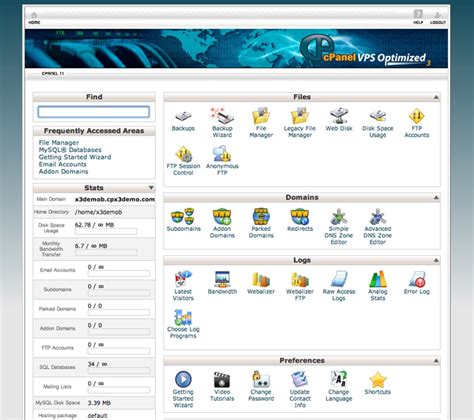Open File Manager in Files section

(261, 123)
